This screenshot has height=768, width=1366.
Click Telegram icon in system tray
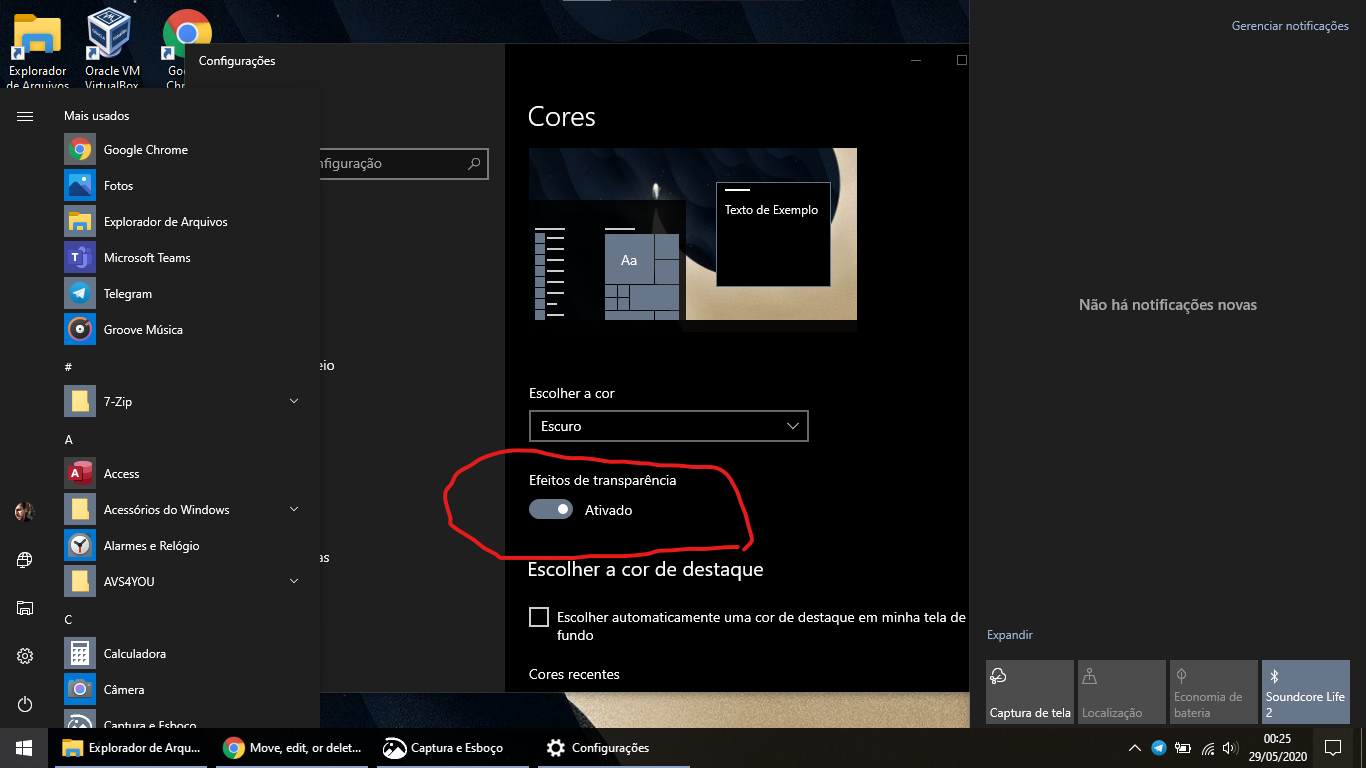1159,748
